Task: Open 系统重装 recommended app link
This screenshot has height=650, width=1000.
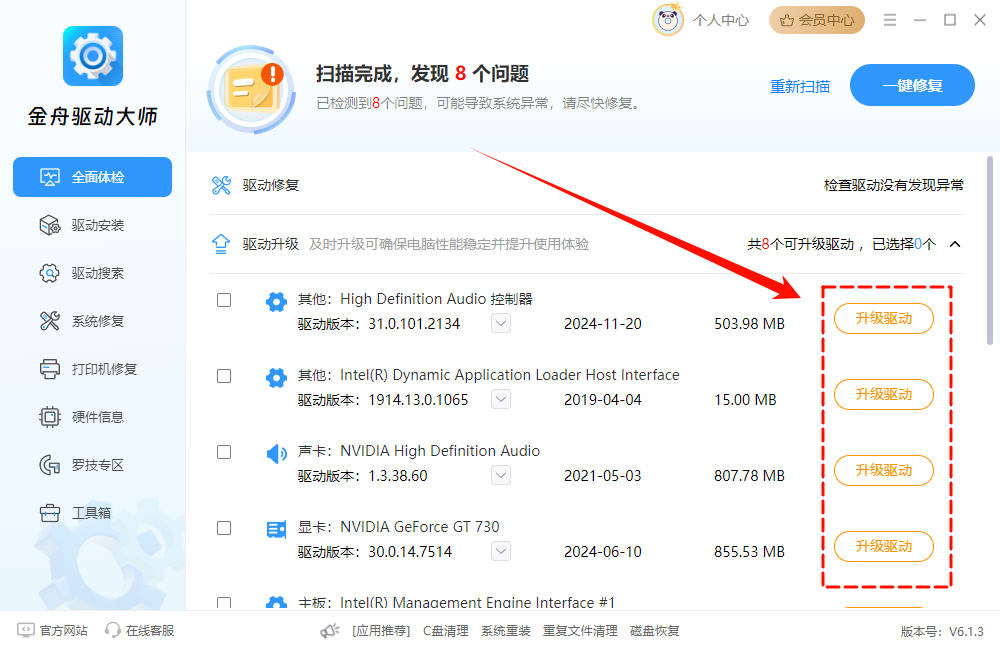Action: coord(506,631)
